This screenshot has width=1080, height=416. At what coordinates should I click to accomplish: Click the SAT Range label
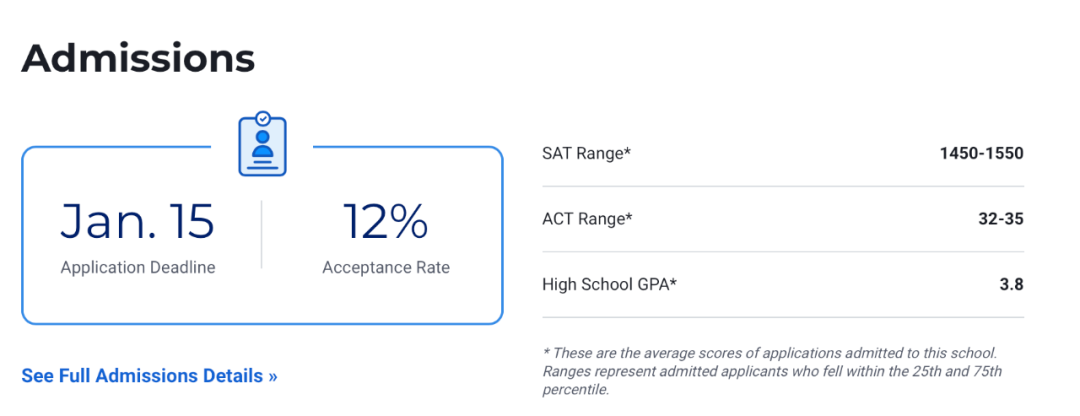587,153
